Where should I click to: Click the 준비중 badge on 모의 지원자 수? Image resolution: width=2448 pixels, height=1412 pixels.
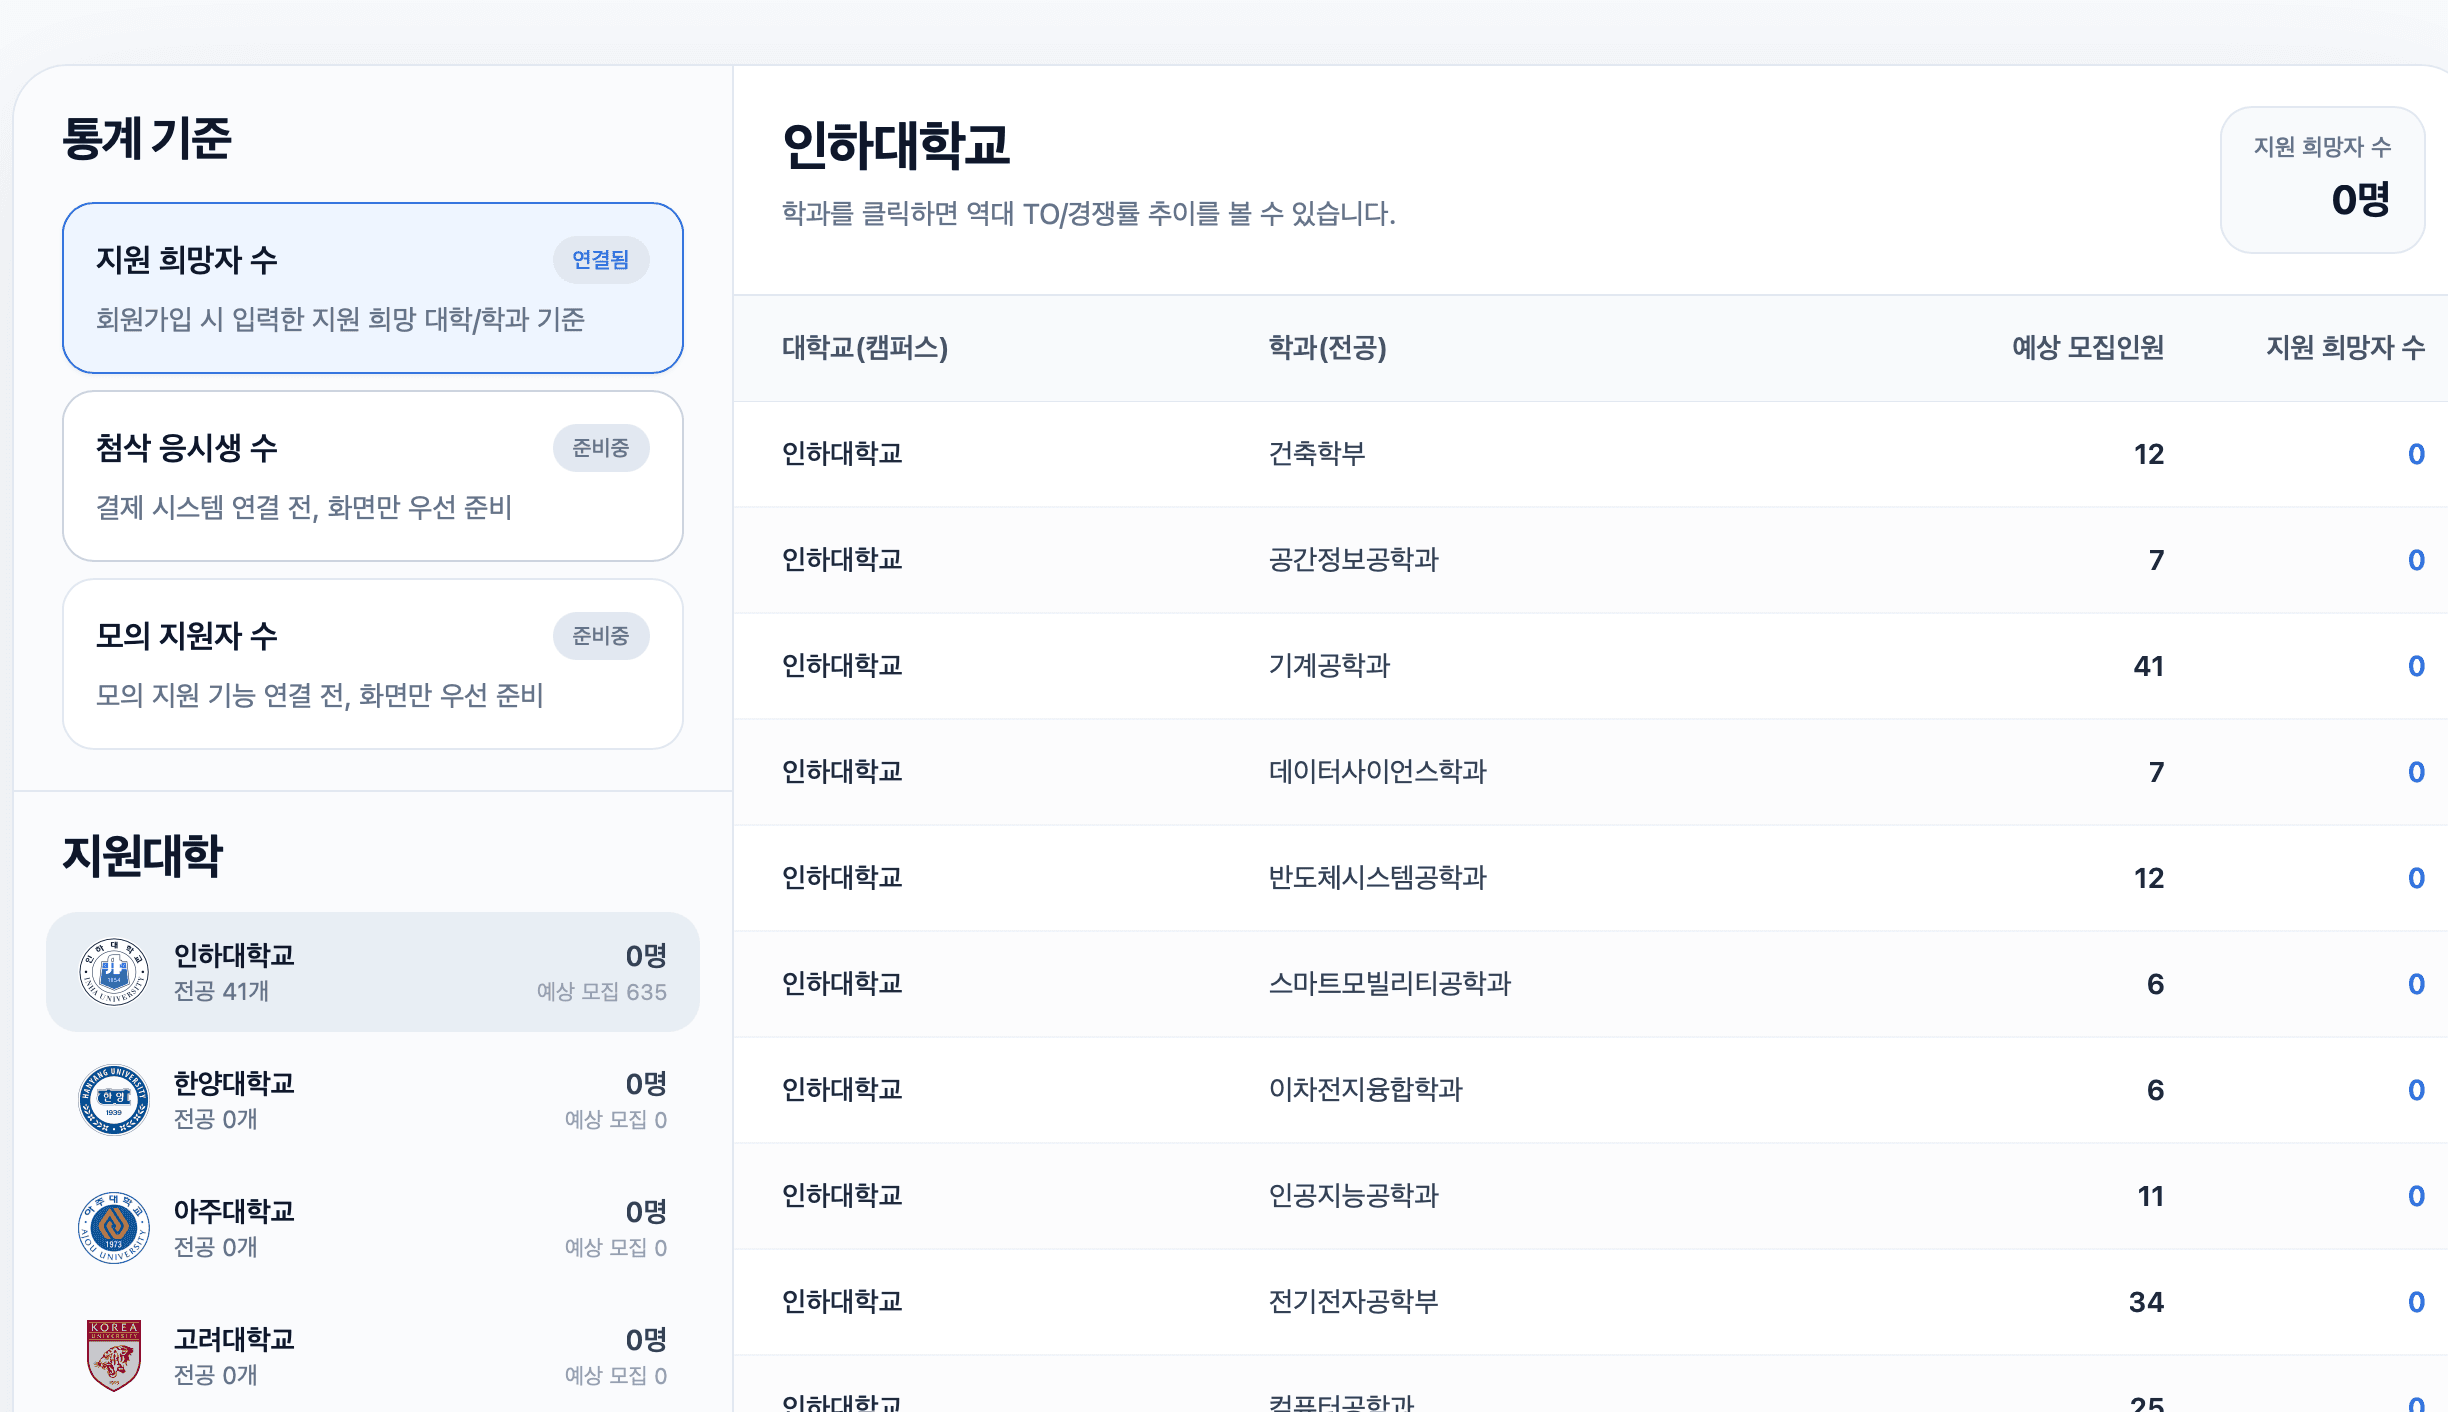[601, 635]
